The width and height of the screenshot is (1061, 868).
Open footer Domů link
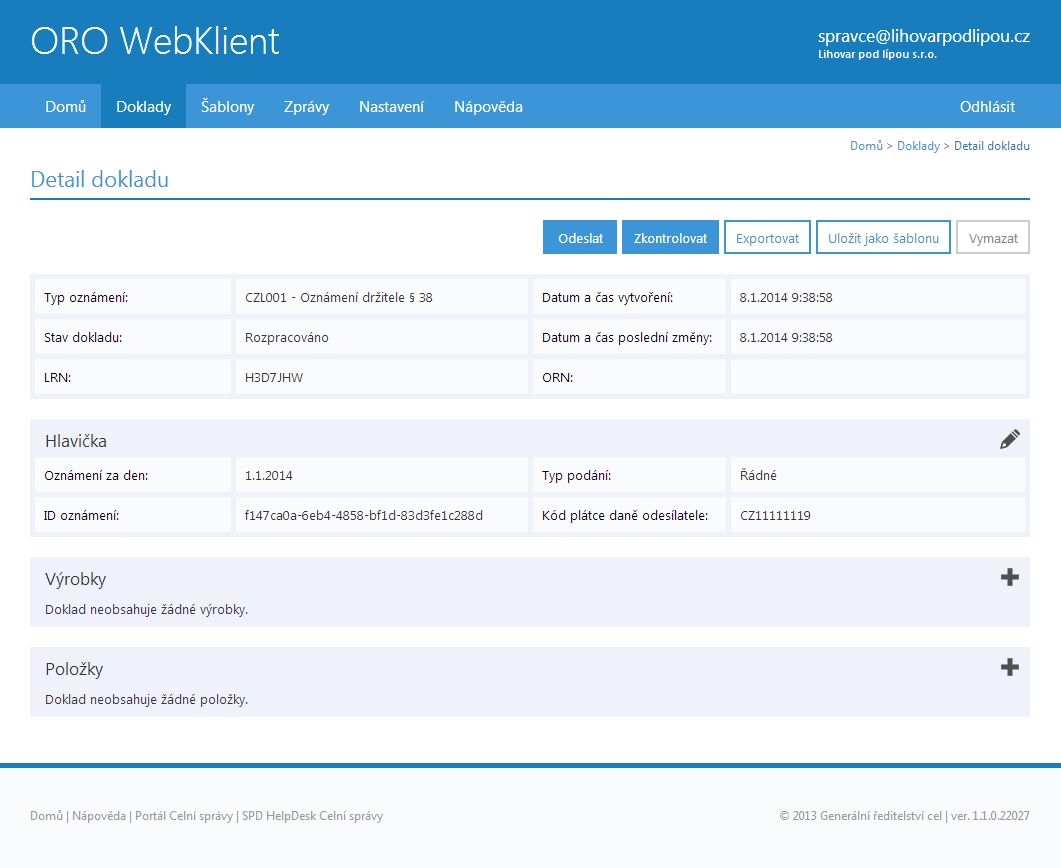click(46, 816)
